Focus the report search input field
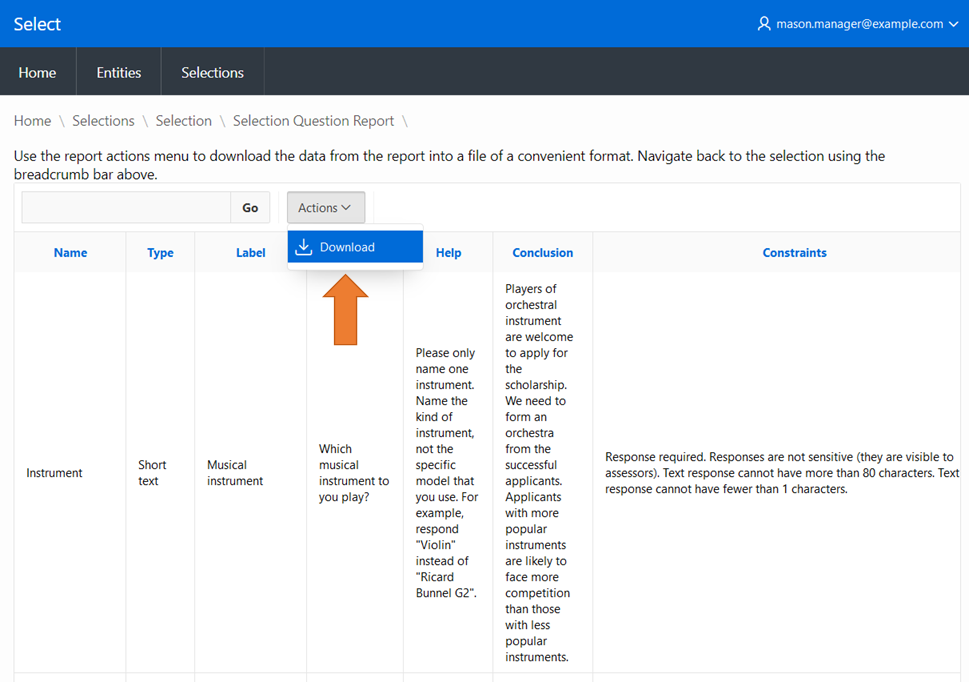The width and height of the screenshot is (969, 682). point(126,208)
